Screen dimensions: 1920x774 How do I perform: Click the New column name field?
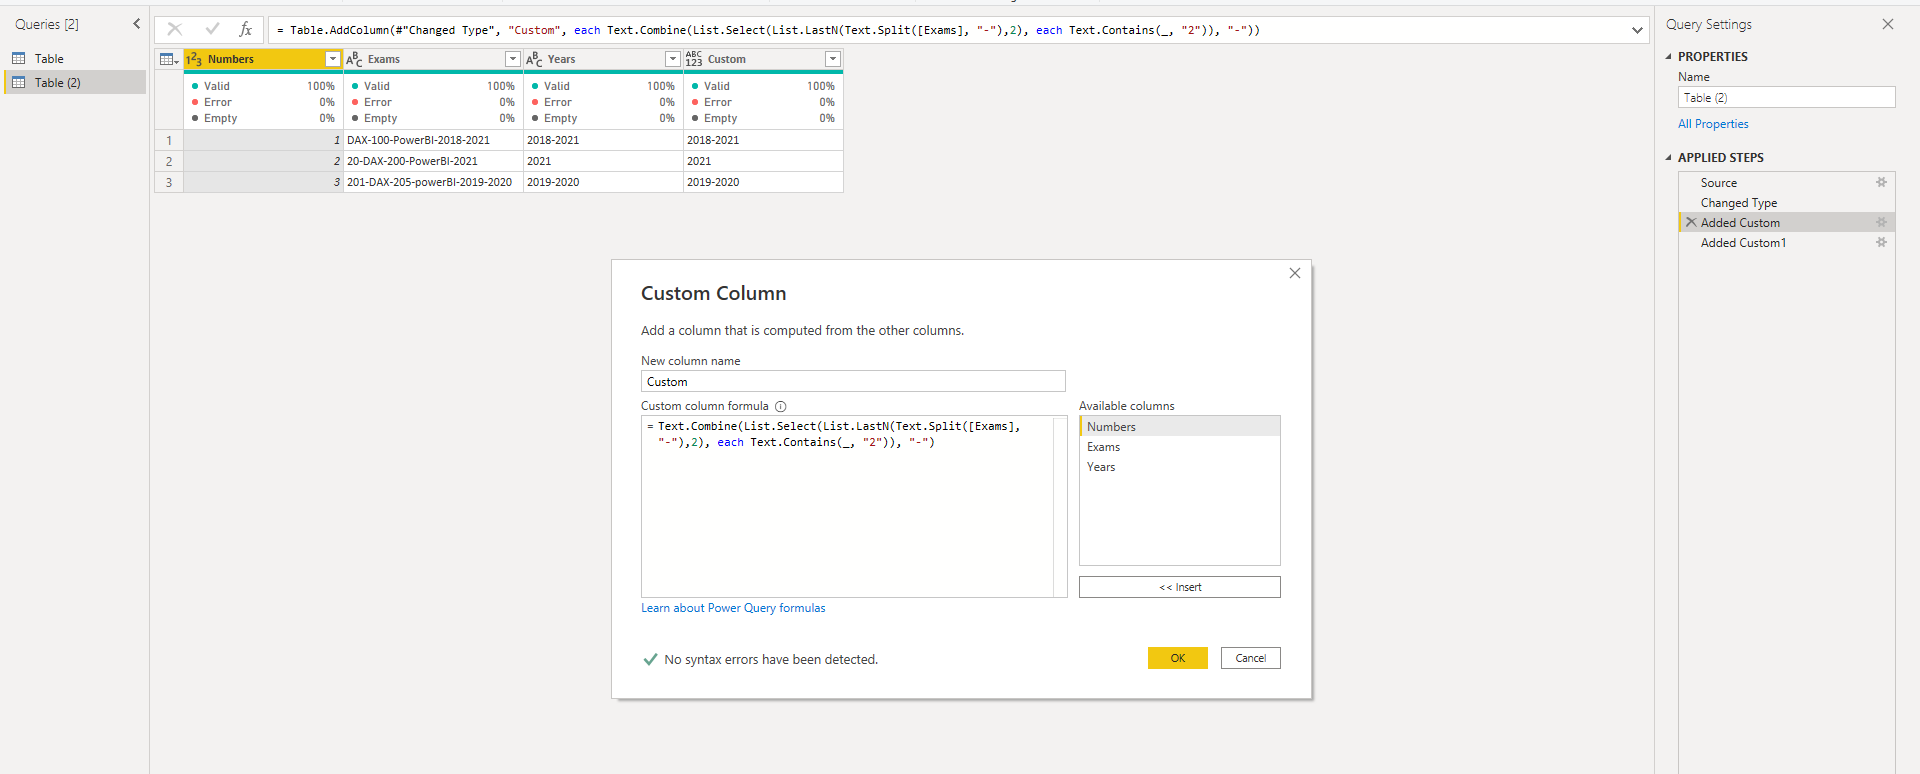[853, 381]
